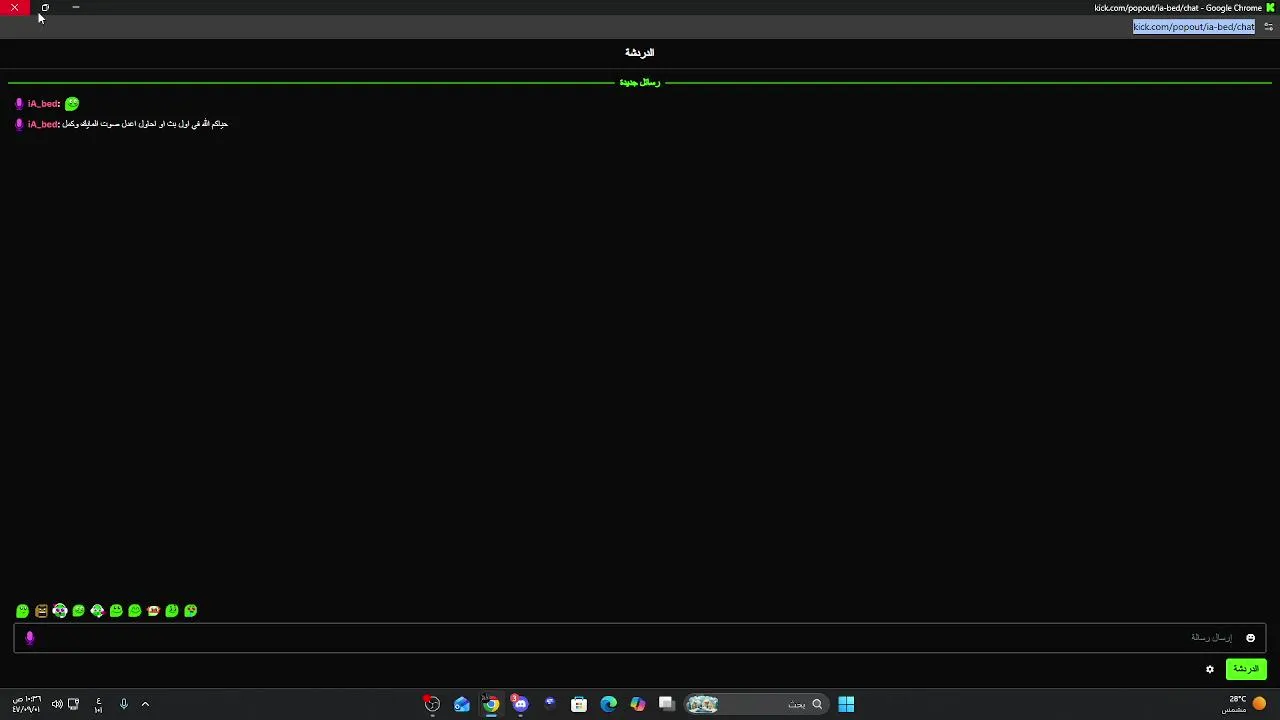Click the microphone icon in the system tray
1280x720 pixels.
point(124,704)
